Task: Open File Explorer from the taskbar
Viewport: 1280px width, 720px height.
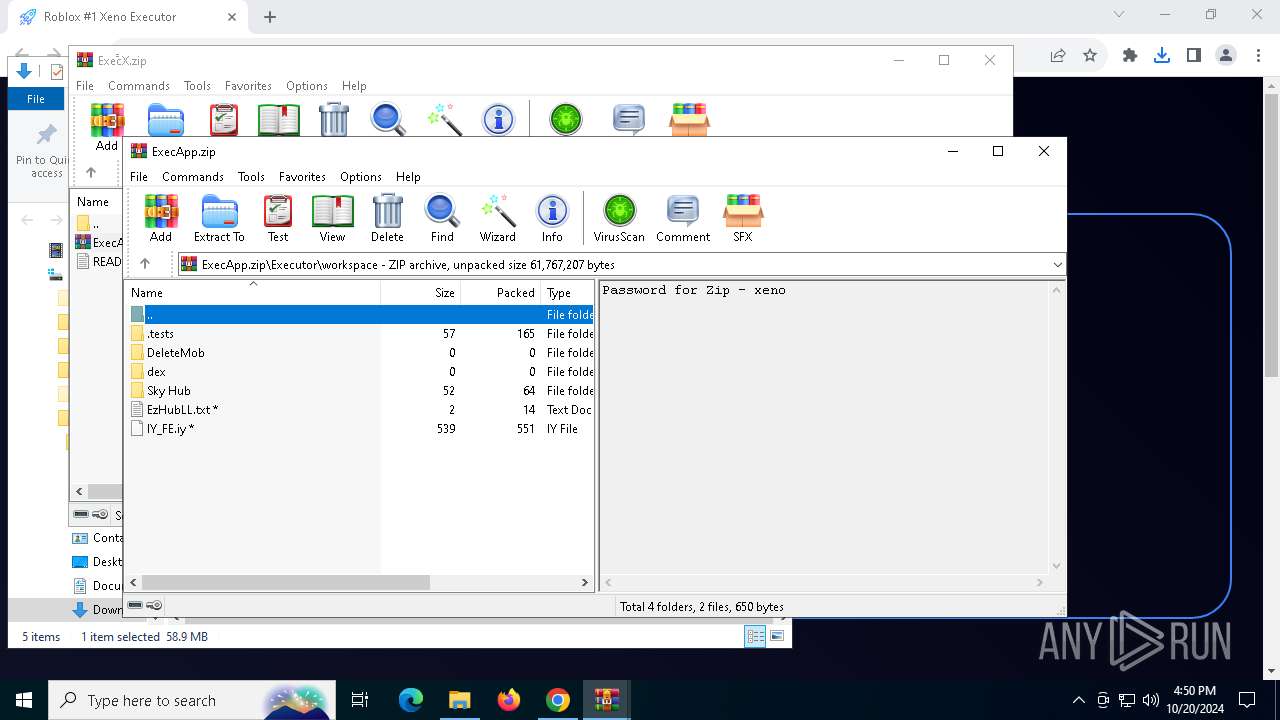Action: coord(459,700)
